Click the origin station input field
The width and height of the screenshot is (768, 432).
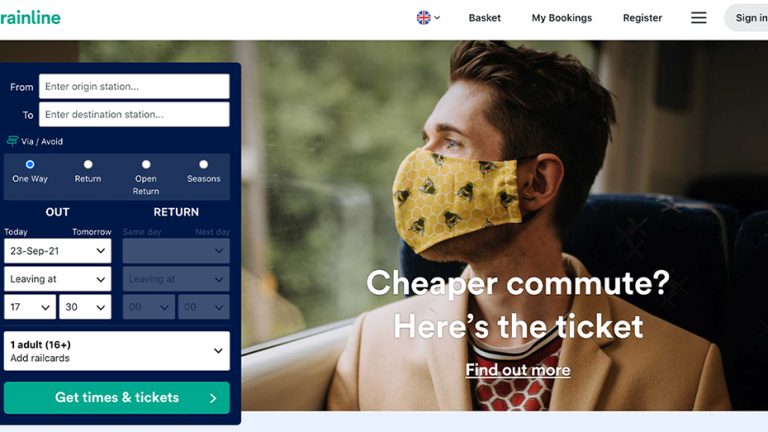[x=134, y=86]
